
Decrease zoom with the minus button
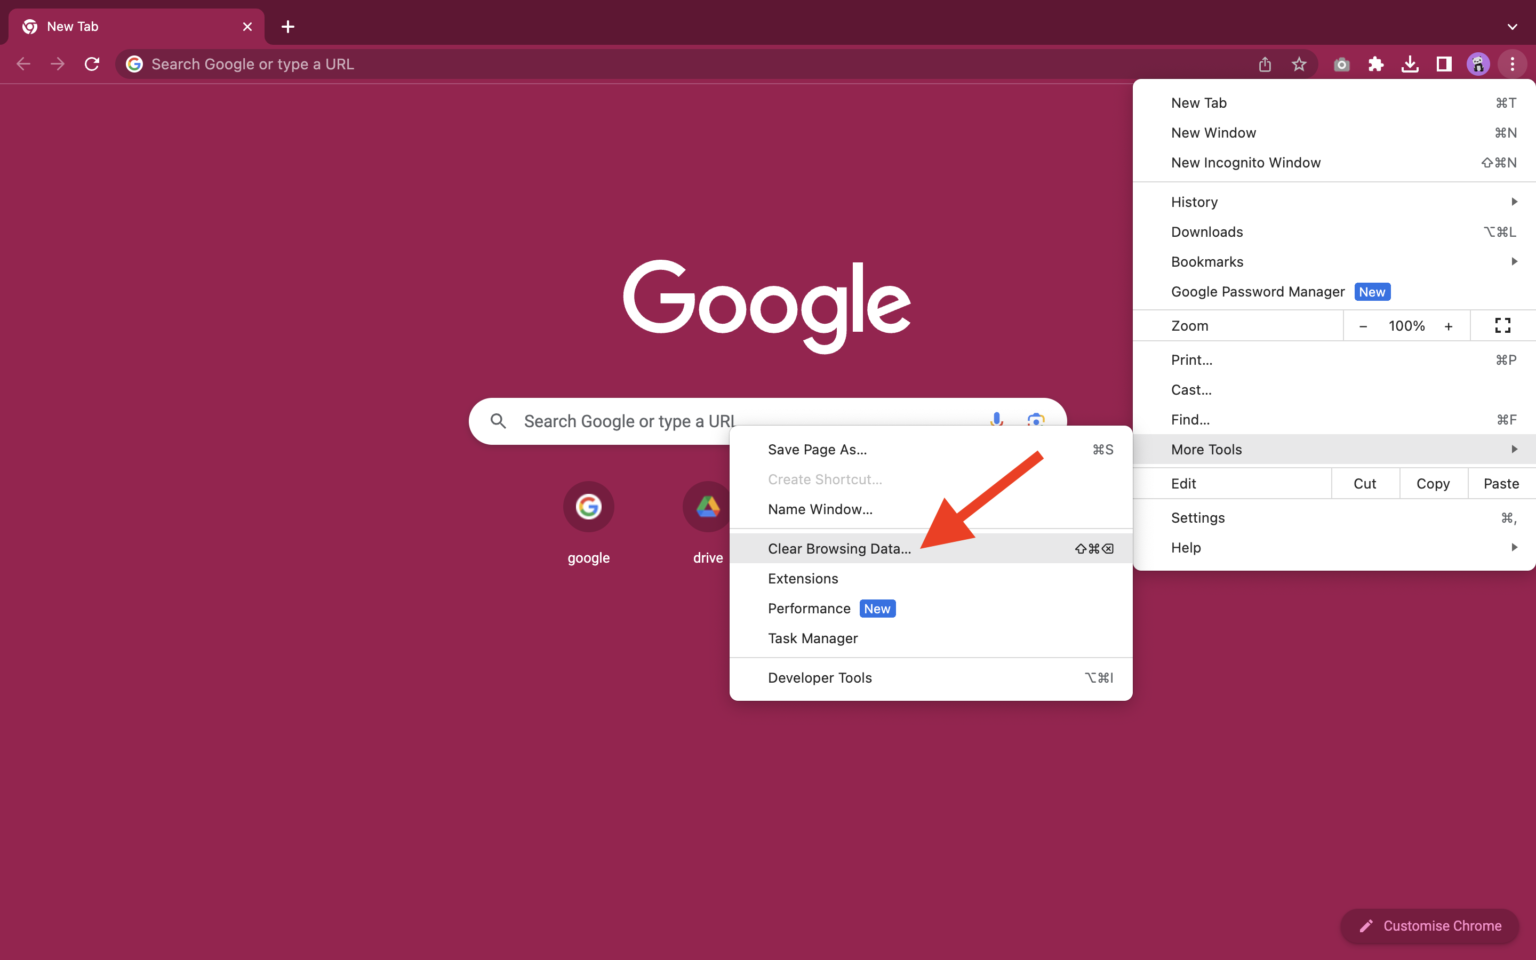tap(1363, 326)
